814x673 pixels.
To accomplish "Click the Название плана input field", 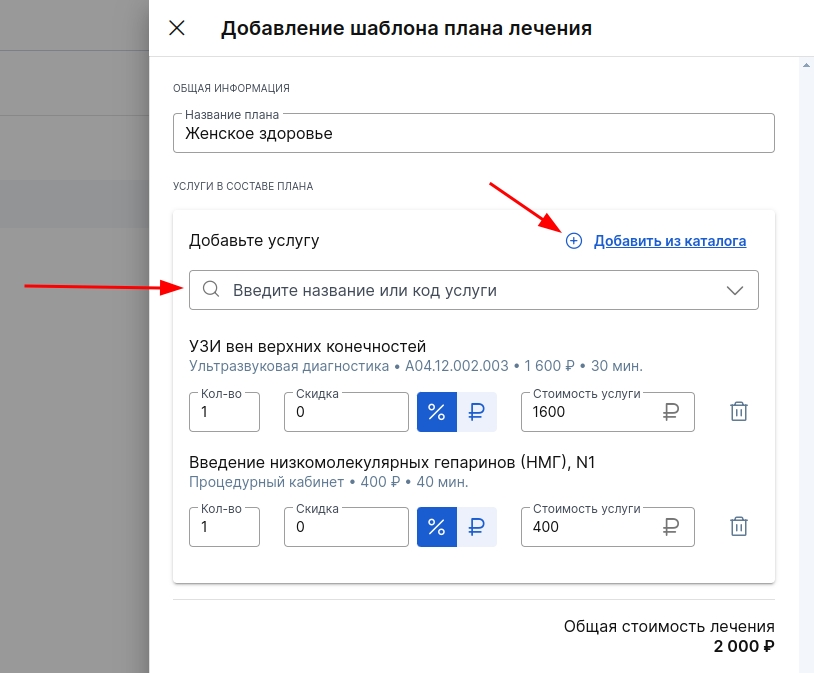I will [x=473, y=133].
